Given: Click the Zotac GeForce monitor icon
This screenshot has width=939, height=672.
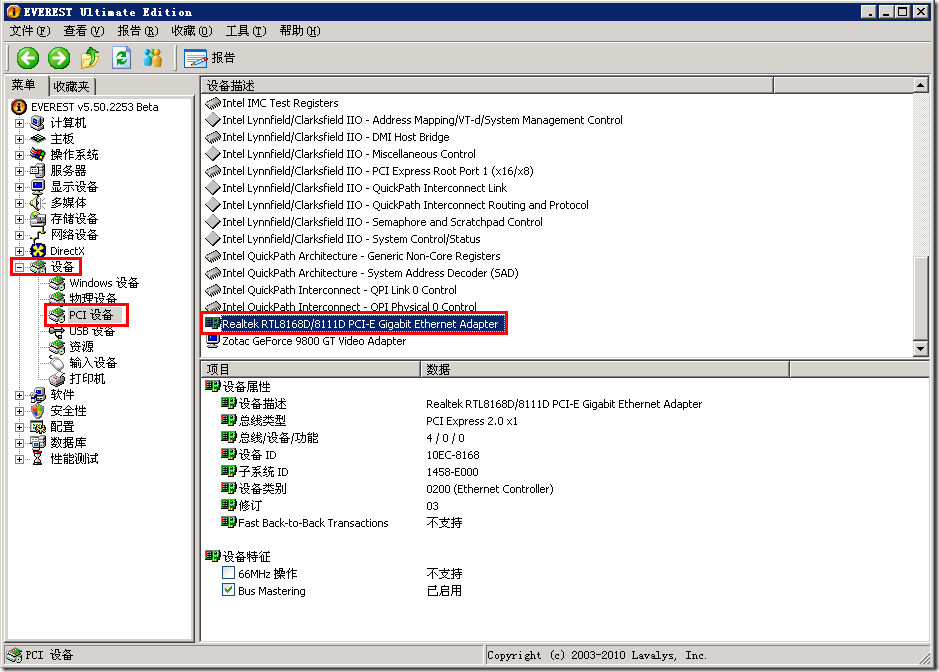Looking at the screenshot, I should pos(213,341).
